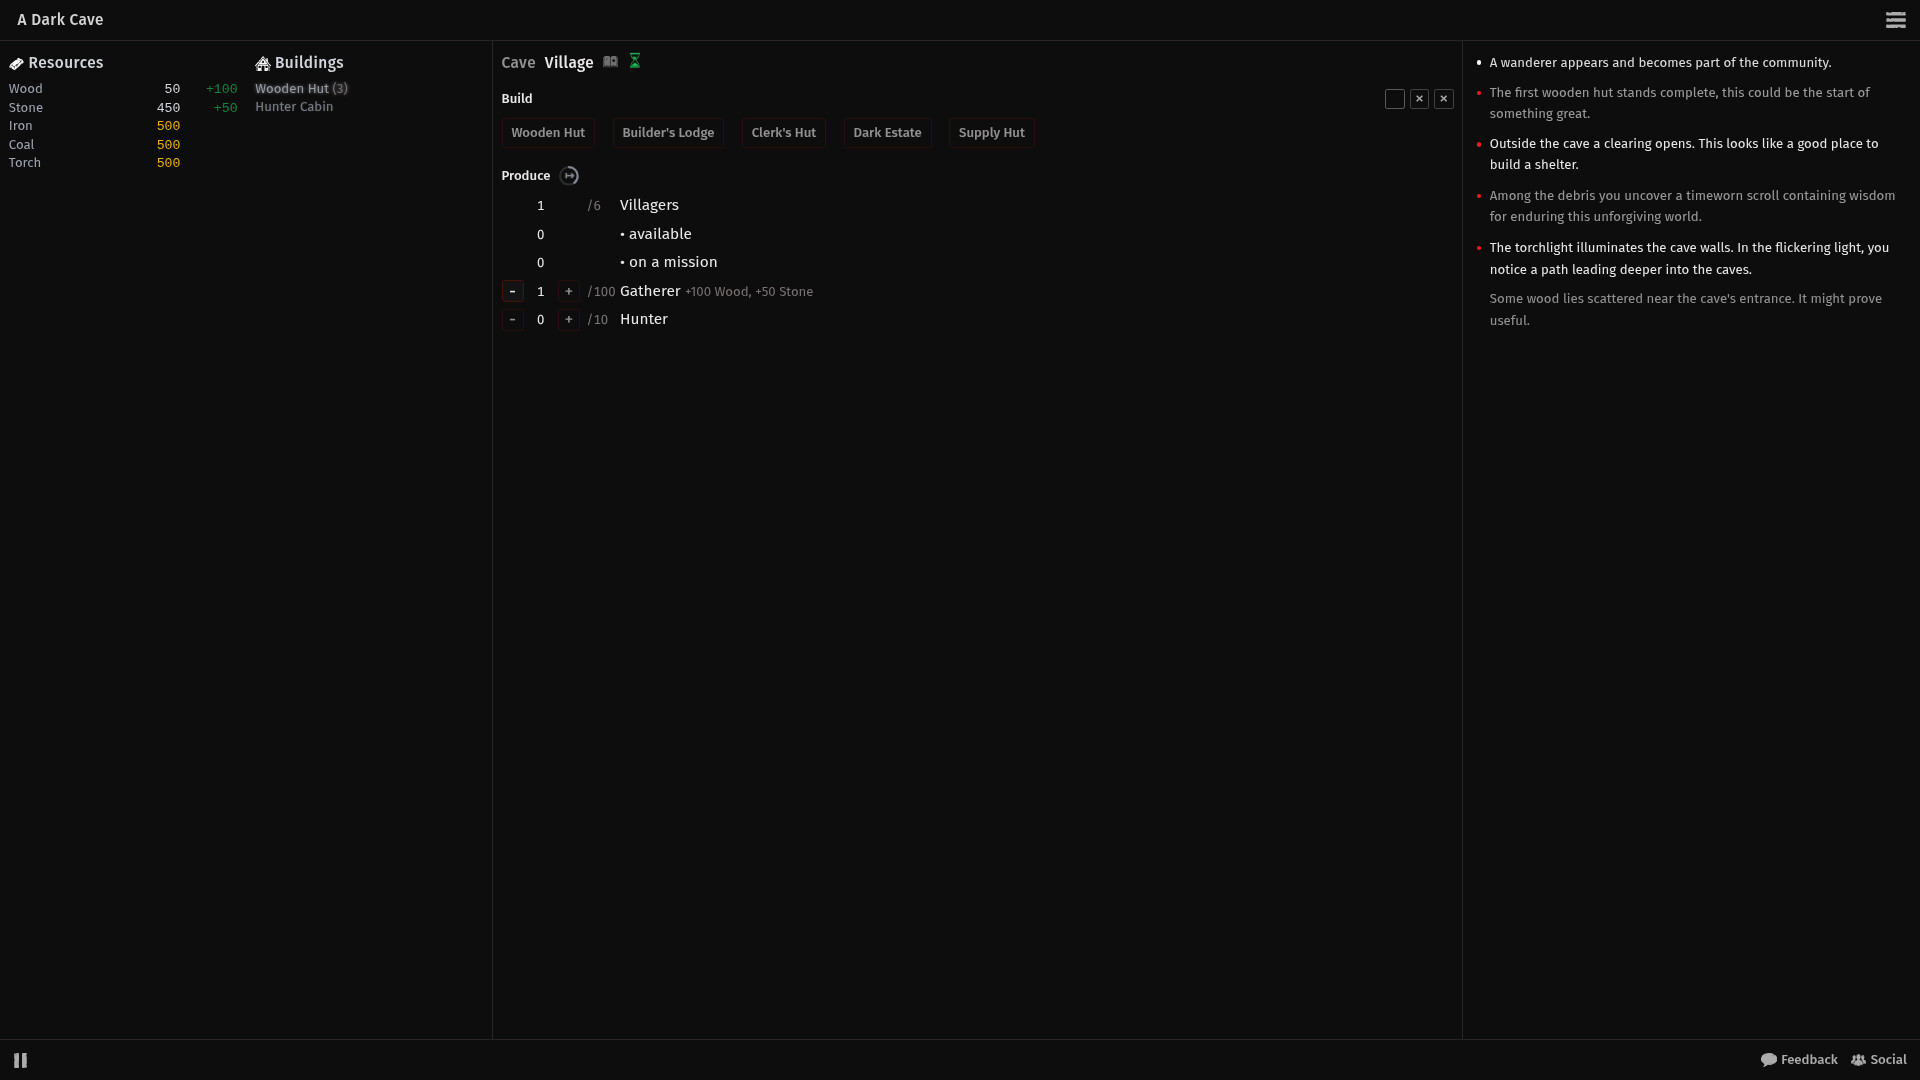Toggle the rightmost crossed checkbox in Build row
This screenshot has width=1920, height=1080.
[1443, 99]
